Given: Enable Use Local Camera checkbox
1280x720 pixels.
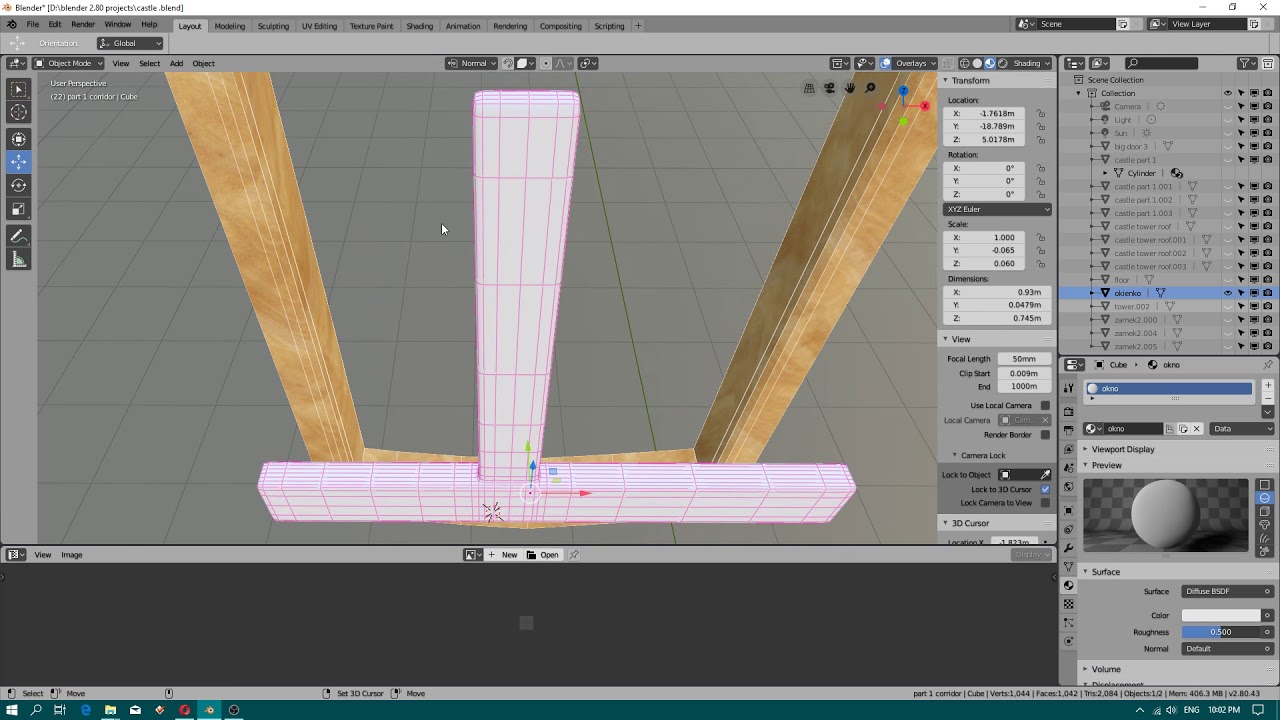Looking at the screenshot, I should pos(1045,405).
